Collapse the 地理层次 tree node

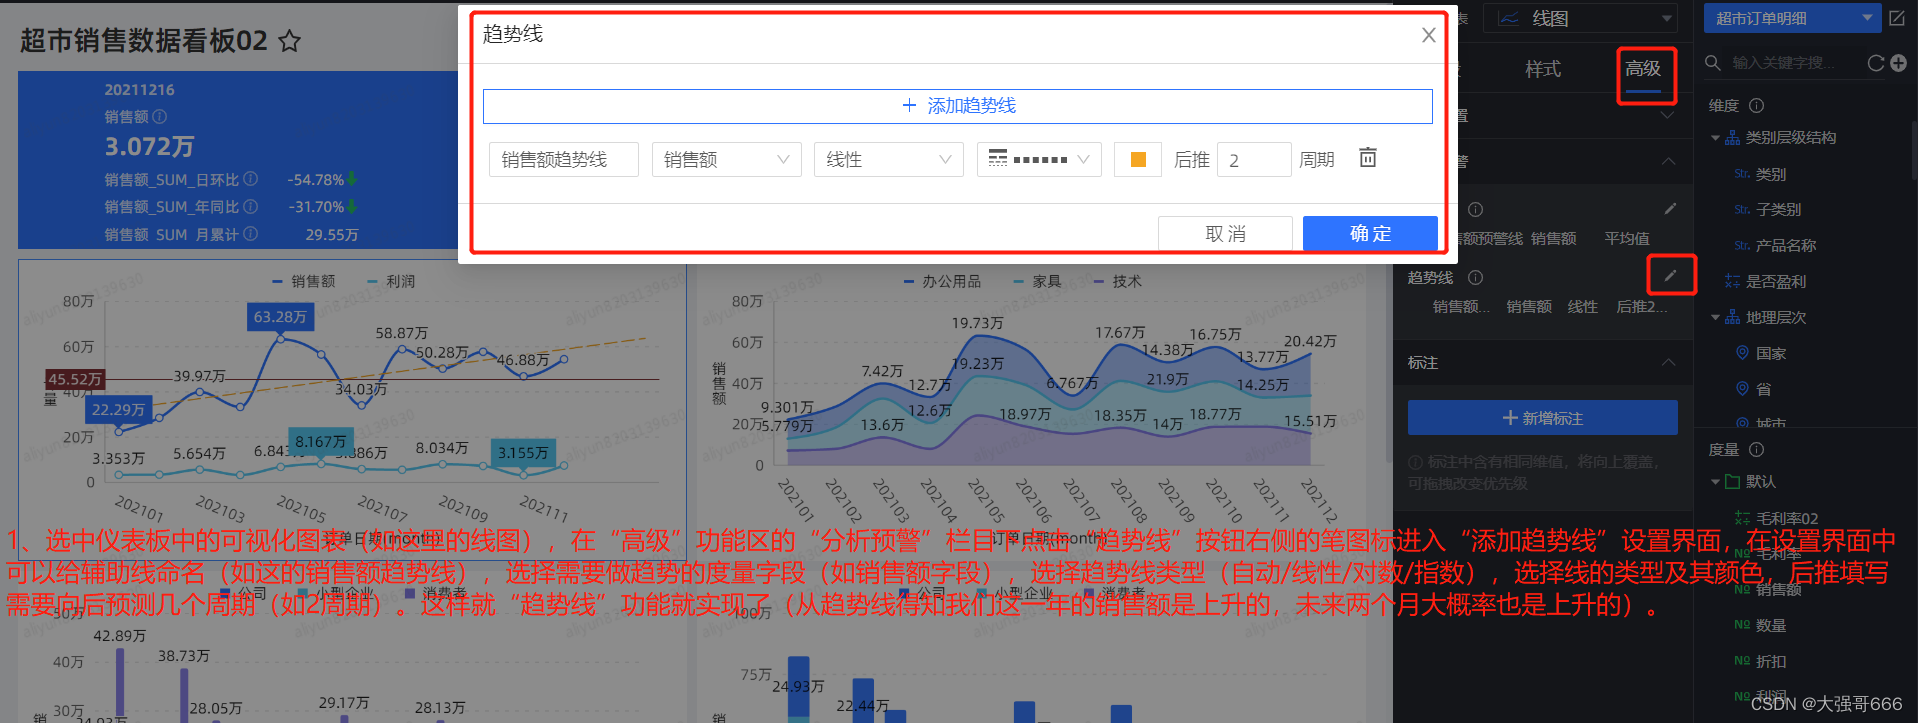click(x=1716, y=318)
